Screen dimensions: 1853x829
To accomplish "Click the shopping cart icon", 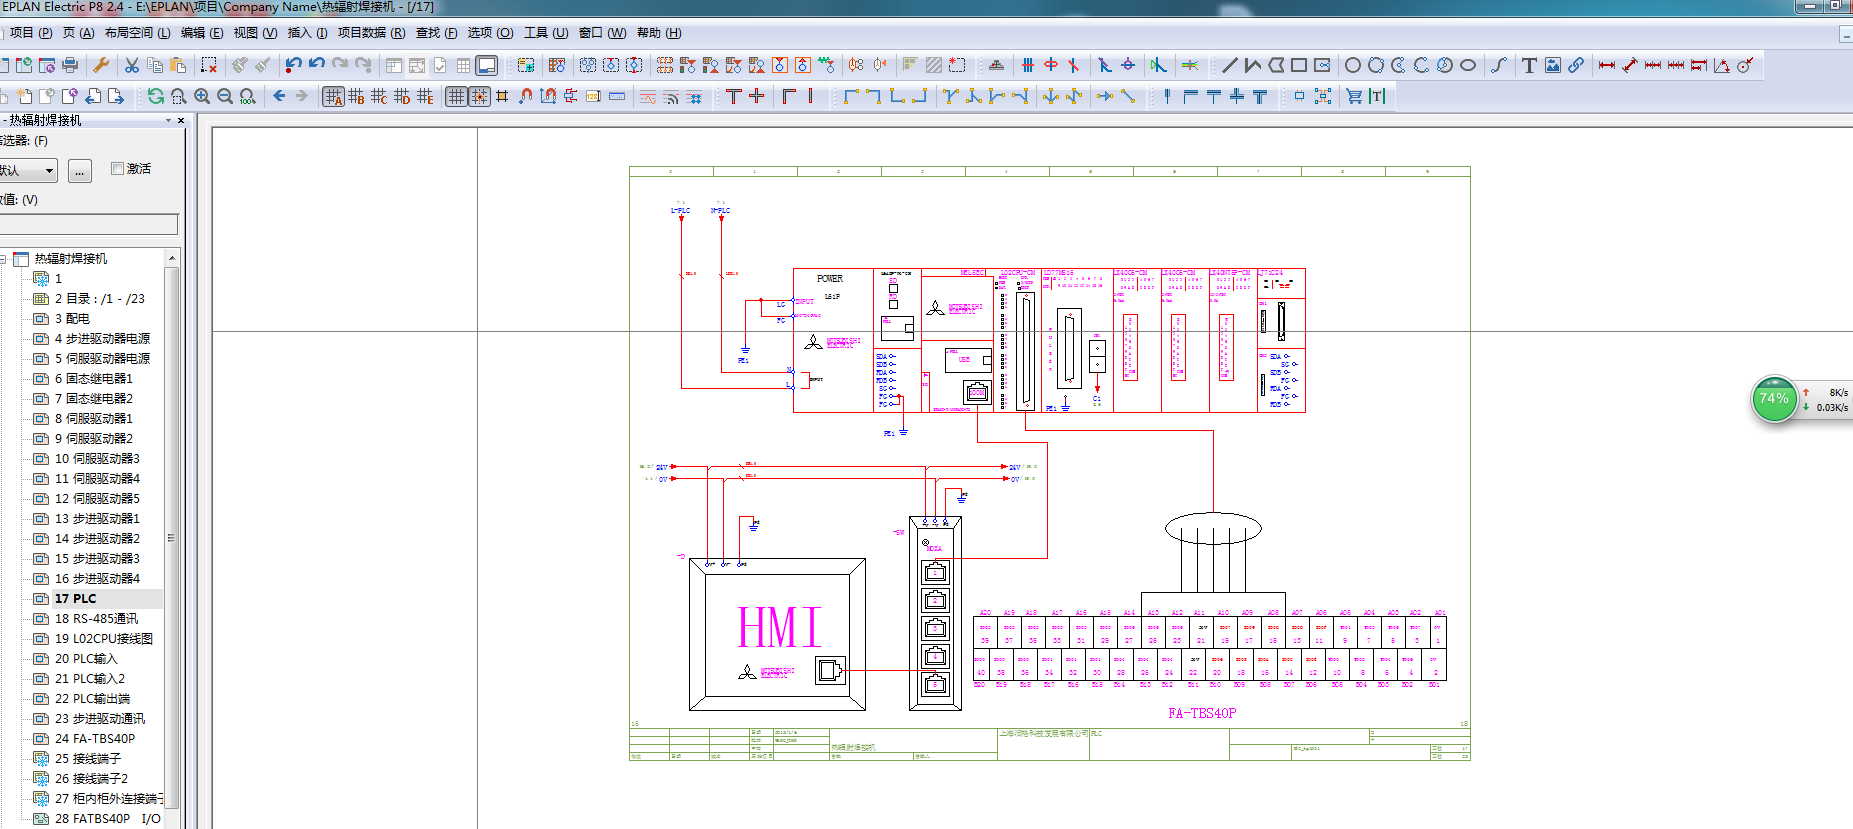I will coord(1354,97).
